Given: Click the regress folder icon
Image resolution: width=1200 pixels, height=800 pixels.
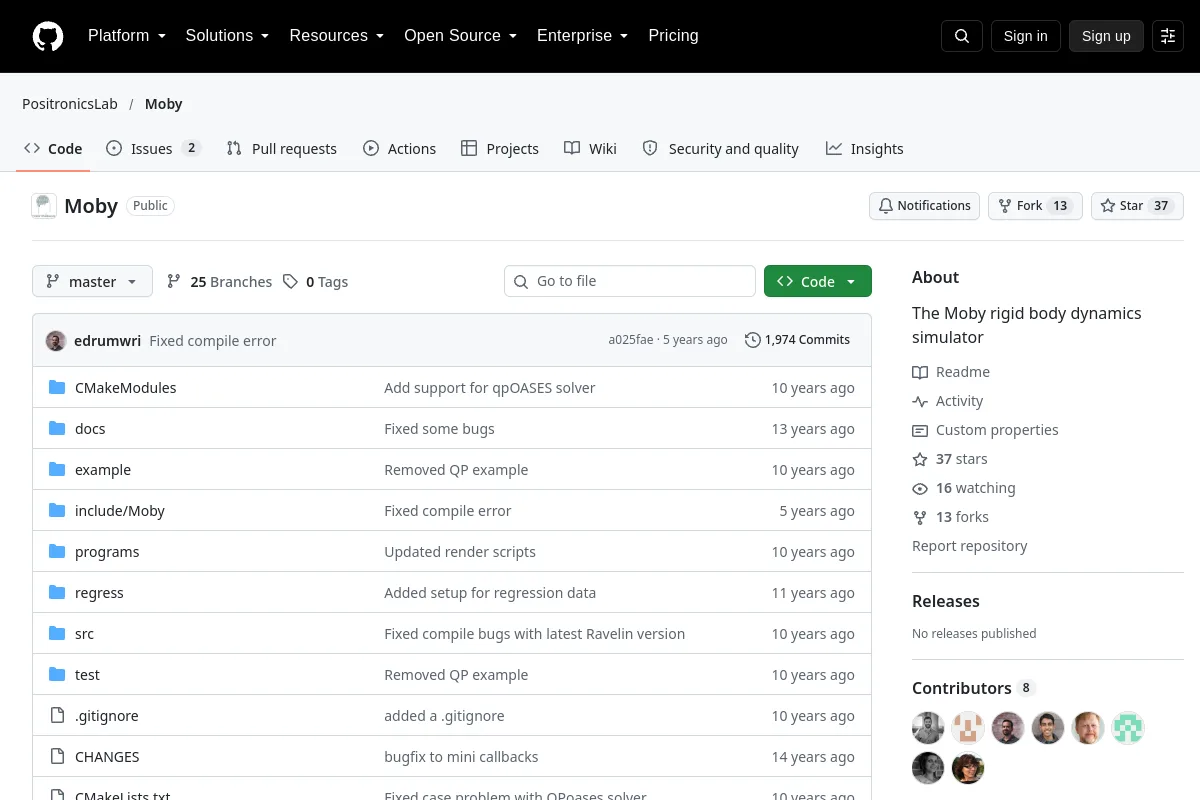Looking at the screenshot, I should pos(57,593).
